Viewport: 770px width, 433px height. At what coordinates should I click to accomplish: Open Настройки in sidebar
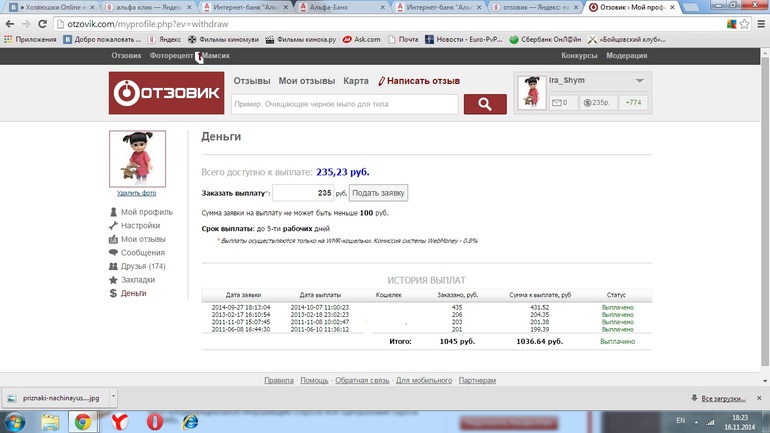[140, 225]
